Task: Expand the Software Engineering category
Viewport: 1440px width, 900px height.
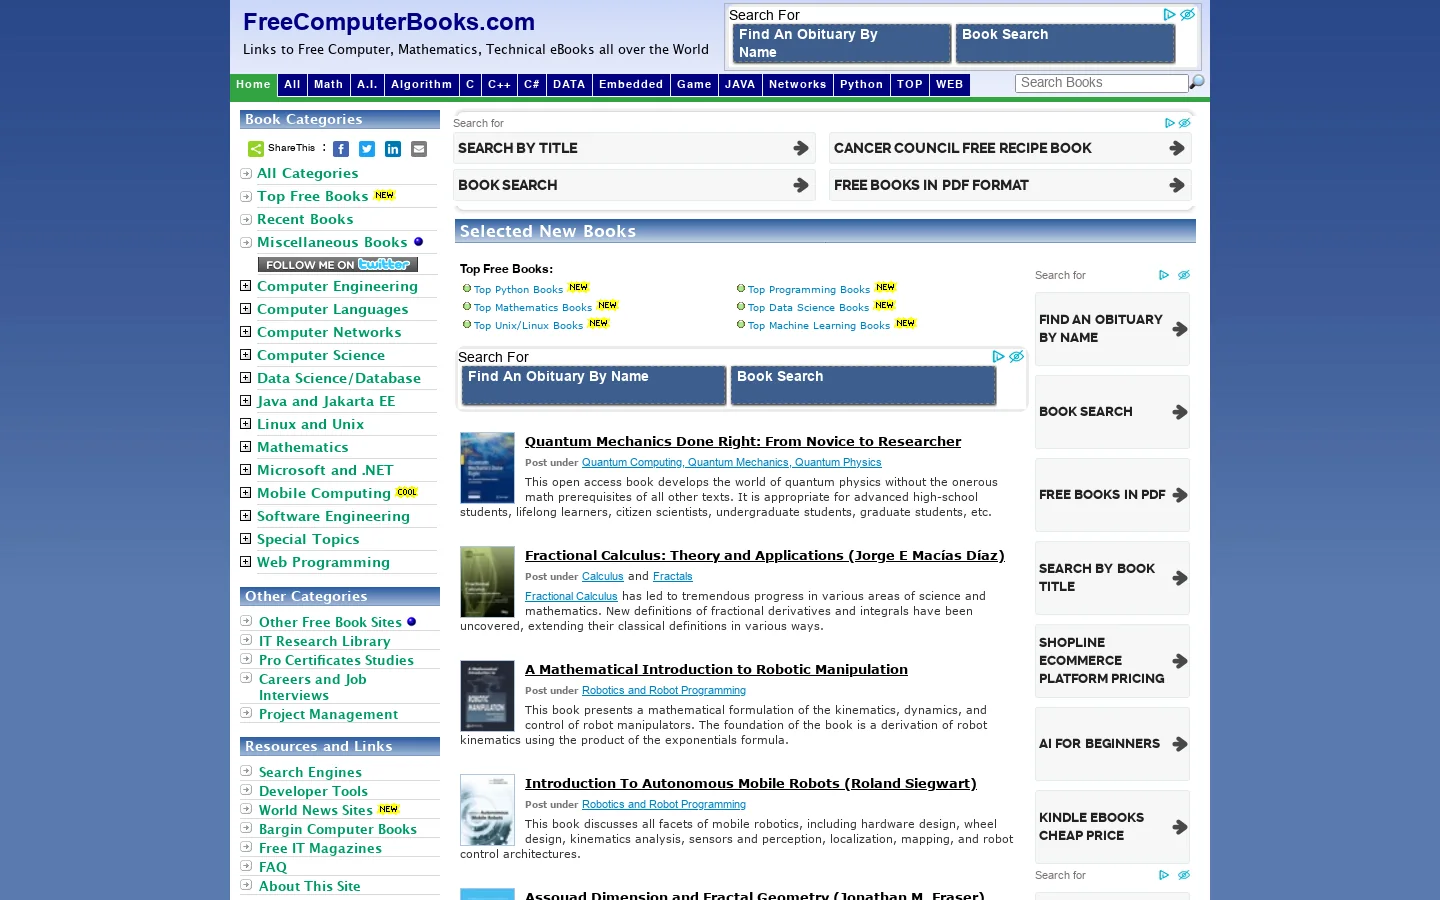Action: pyautogui.click(x=245, y=516)
